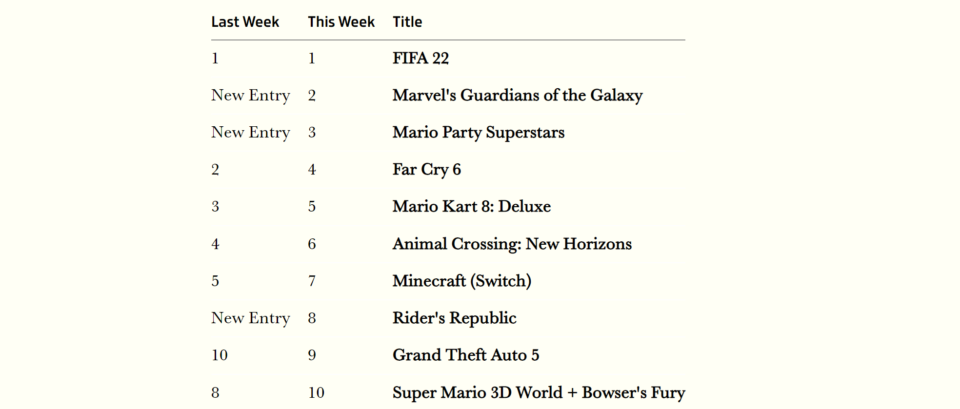Screen dimensions: 960x409
Task: Select the Minecraft (Switch) title
Action: coord(462,281)
